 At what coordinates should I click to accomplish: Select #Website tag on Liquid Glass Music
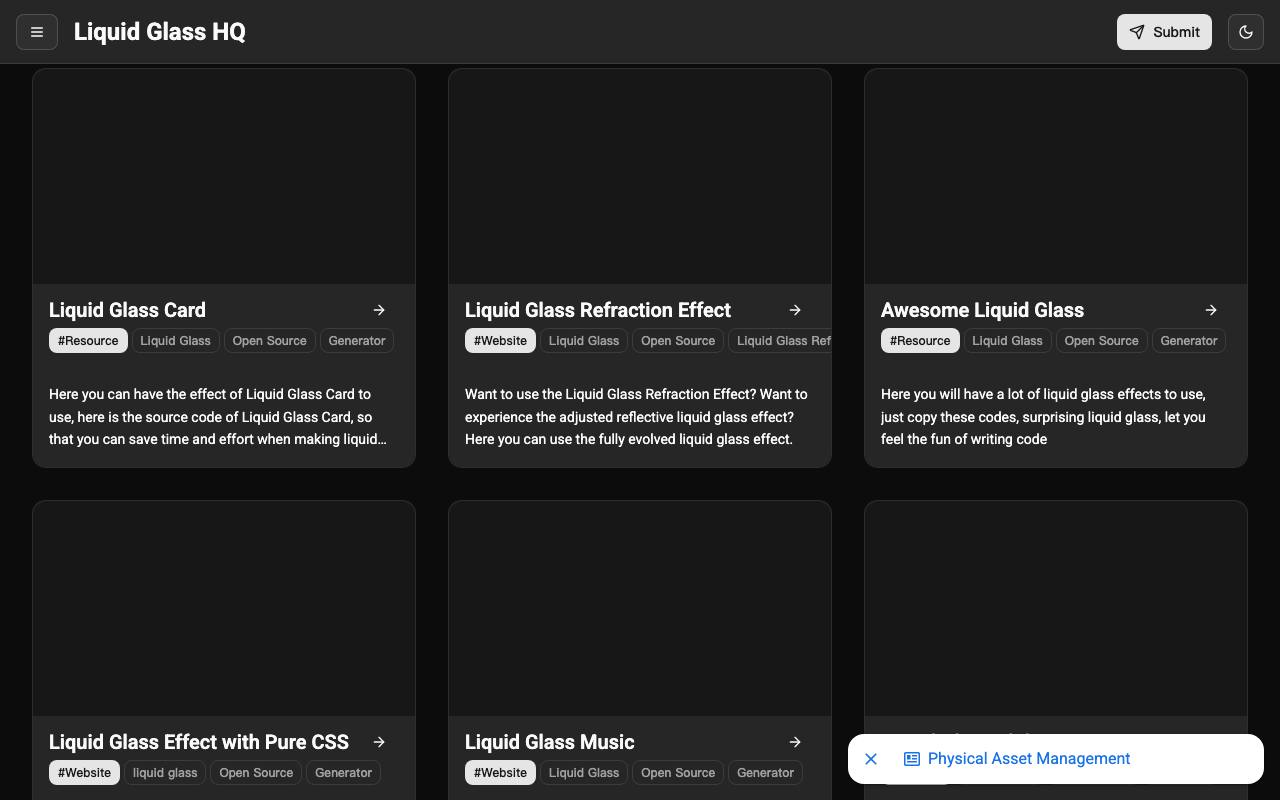click(x=500, y=773)
